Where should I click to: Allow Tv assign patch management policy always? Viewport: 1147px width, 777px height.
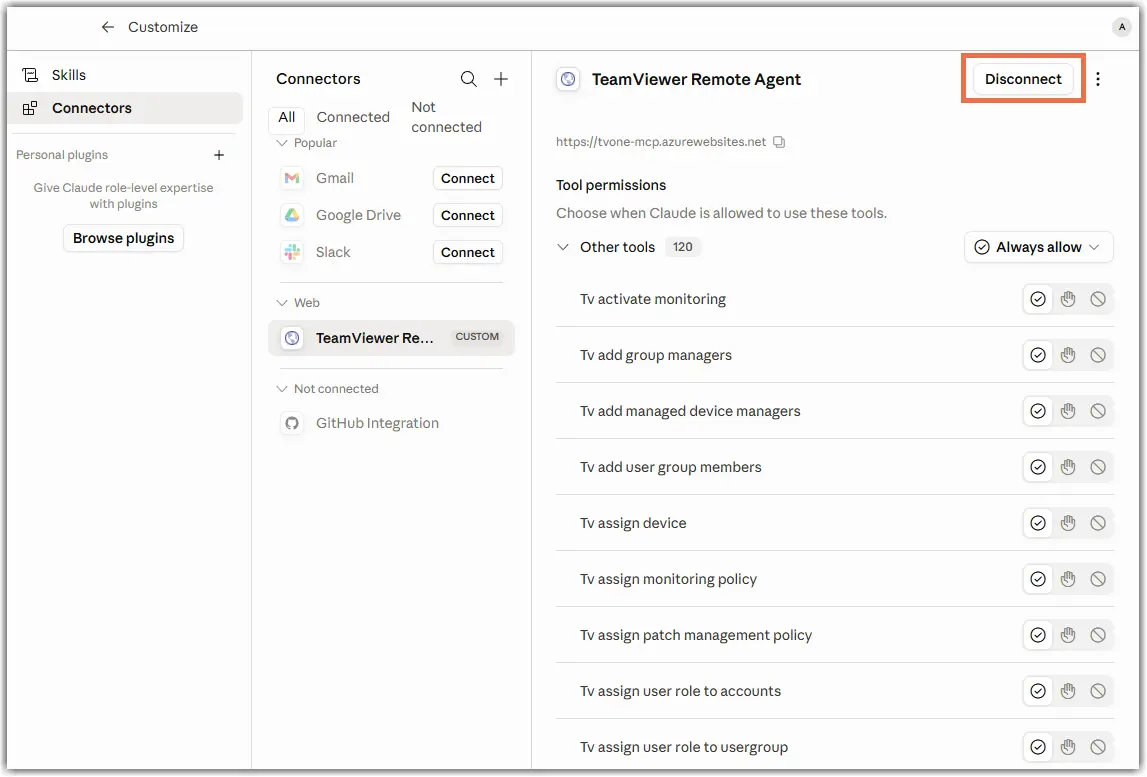click(x=1037, y=636)
